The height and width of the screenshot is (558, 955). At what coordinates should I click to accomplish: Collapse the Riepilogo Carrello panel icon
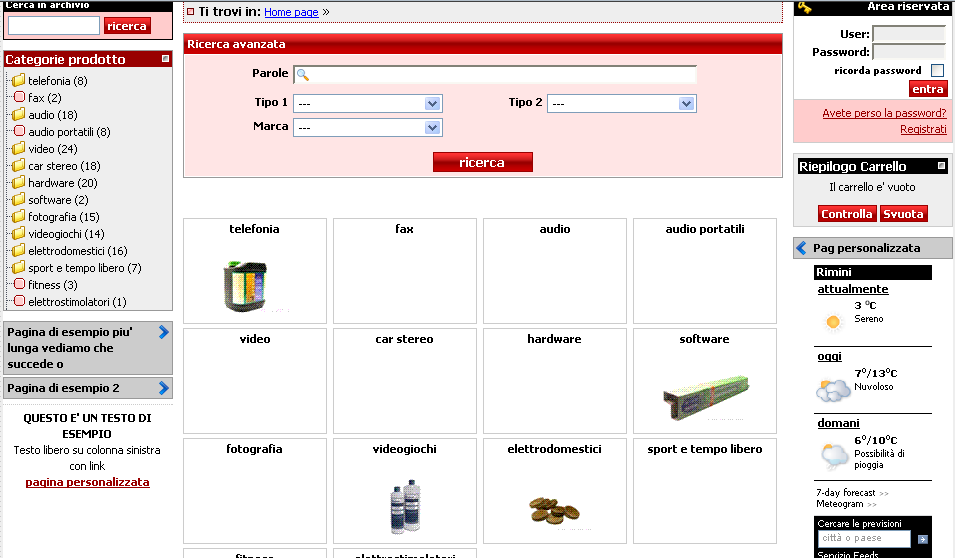[x=941, y=166]
